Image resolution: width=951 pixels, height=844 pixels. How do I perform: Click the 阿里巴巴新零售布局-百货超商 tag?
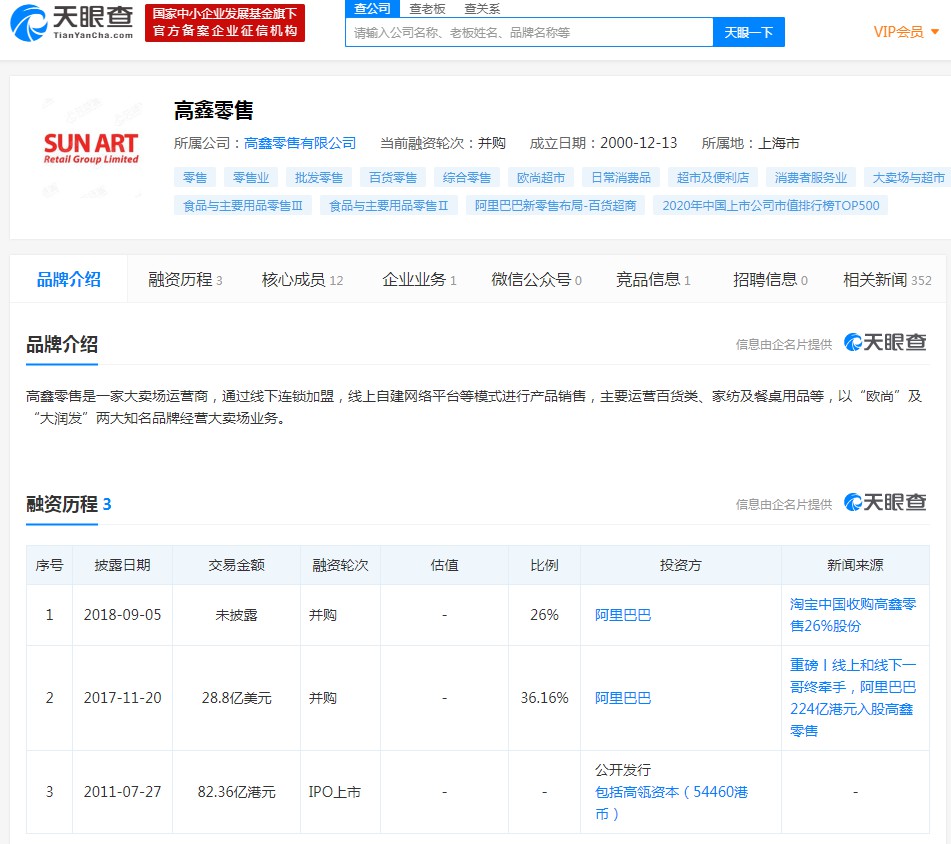(x=555, y=206)
